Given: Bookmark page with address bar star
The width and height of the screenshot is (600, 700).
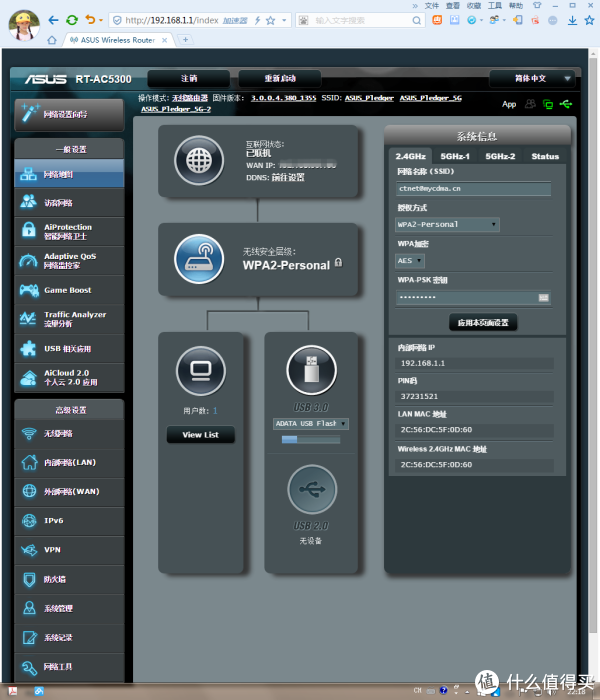Looking at the screenshot, I should [271, 20].
